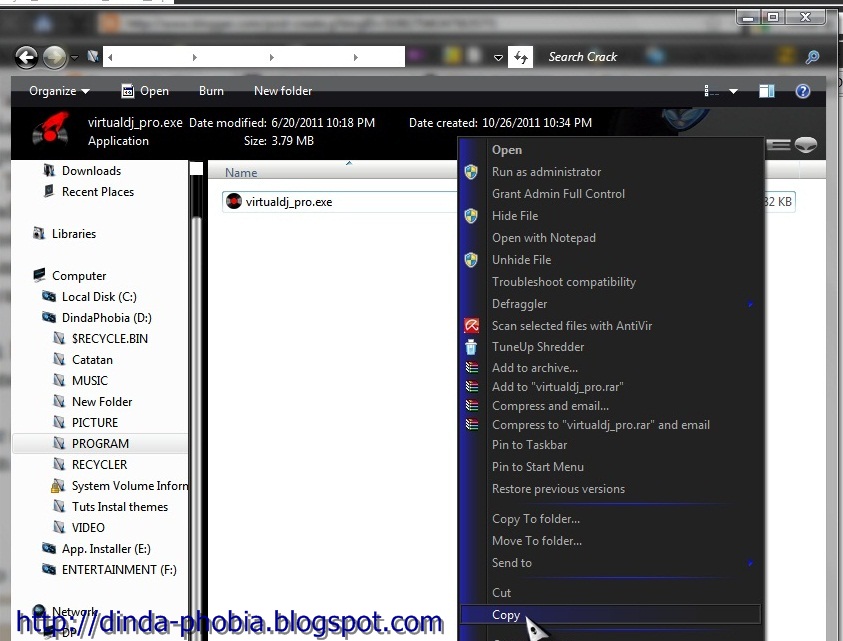Open System Volume Information folder

point(119,486)
